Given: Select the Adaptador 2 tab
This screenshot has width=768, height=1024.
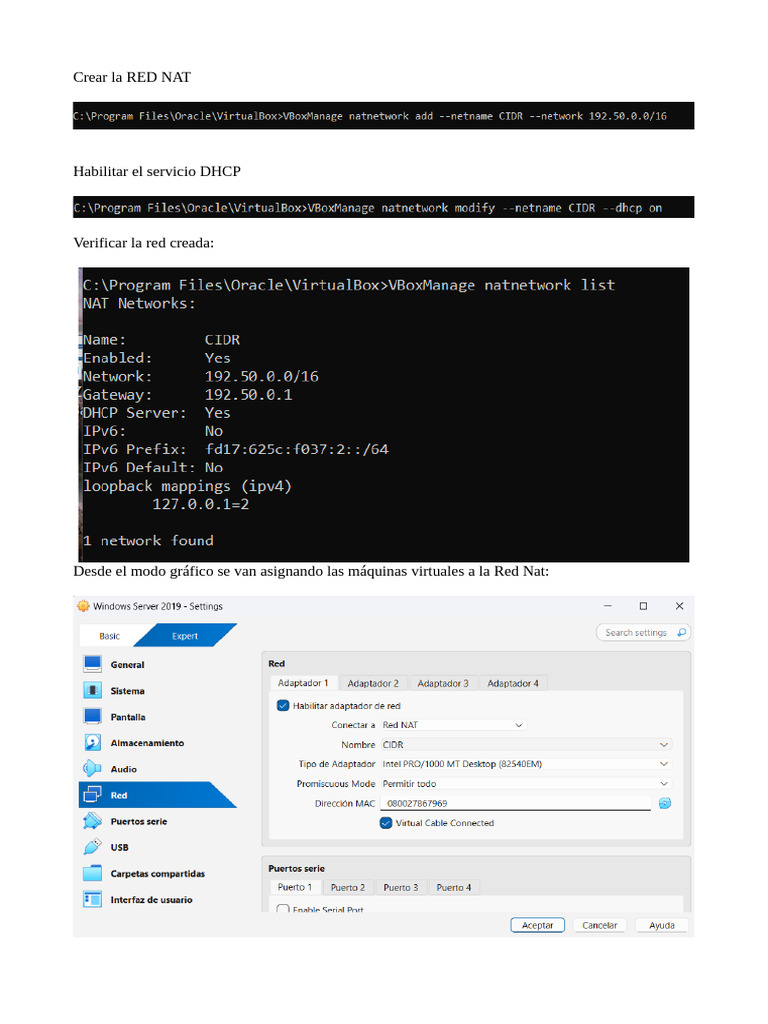Looking at the screenshot, I should [x=373, y=683].
